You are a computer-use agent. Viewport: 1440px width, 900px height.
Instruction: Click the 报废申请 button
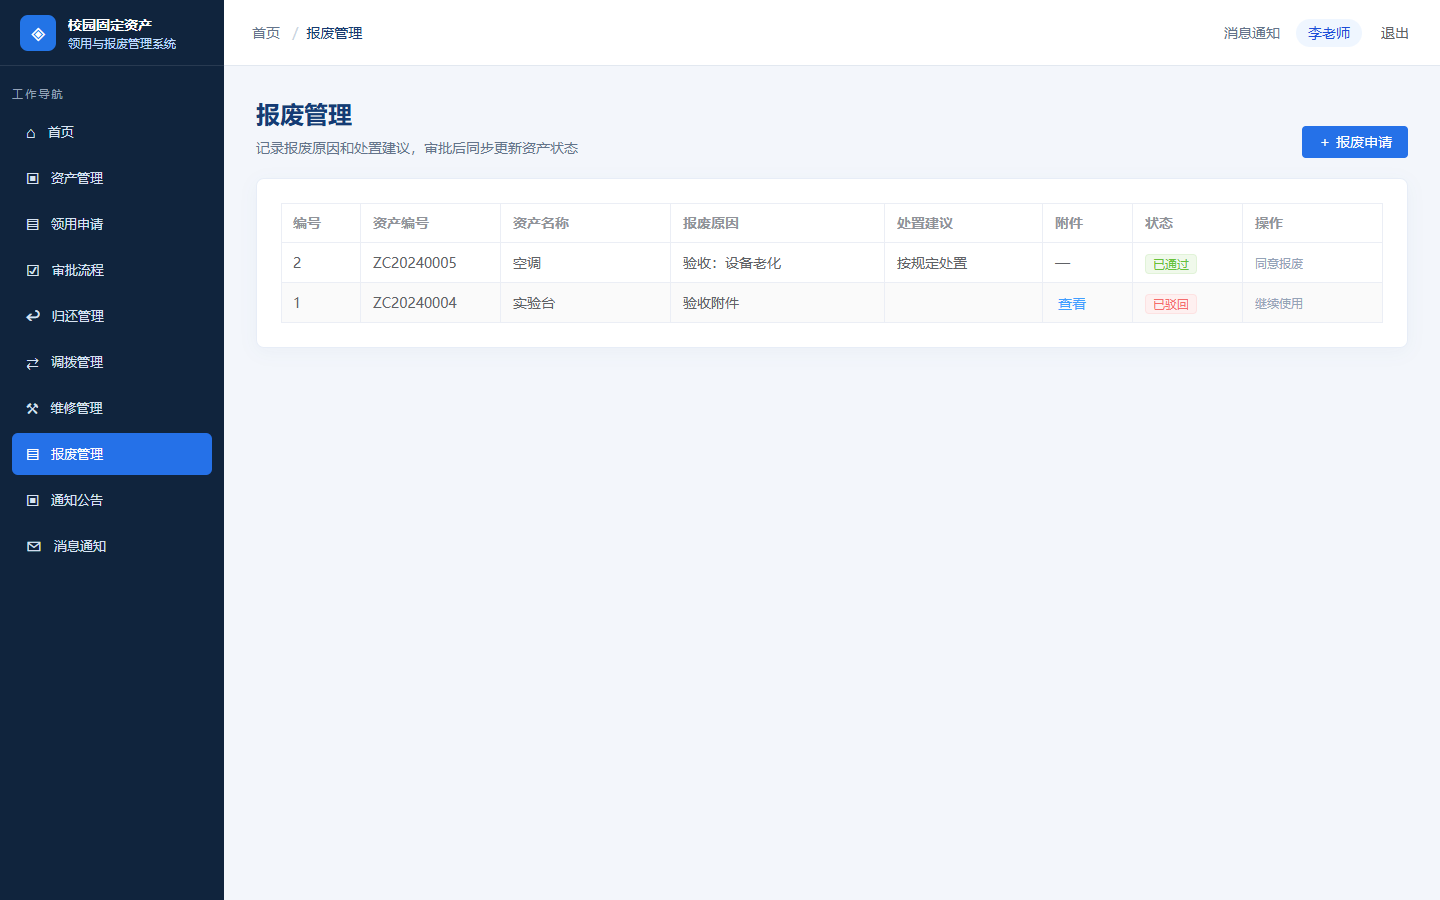point(1354,142)
